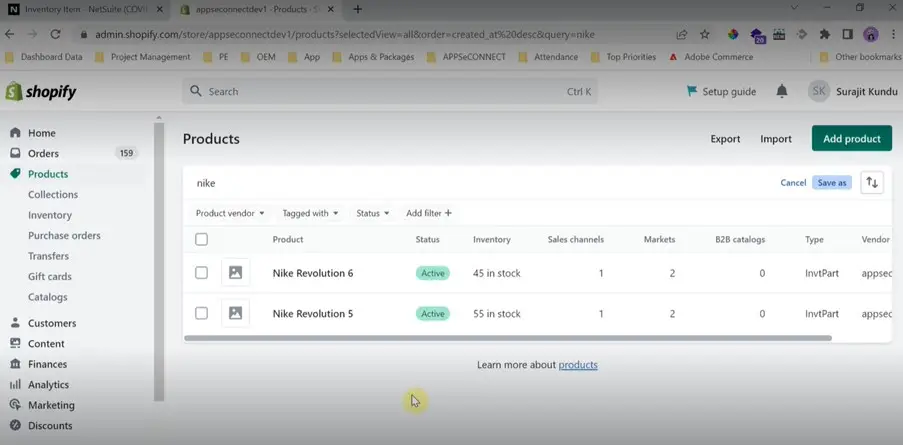
Task: Open Discounts in sidebar
Action: (x=50, y=426)
